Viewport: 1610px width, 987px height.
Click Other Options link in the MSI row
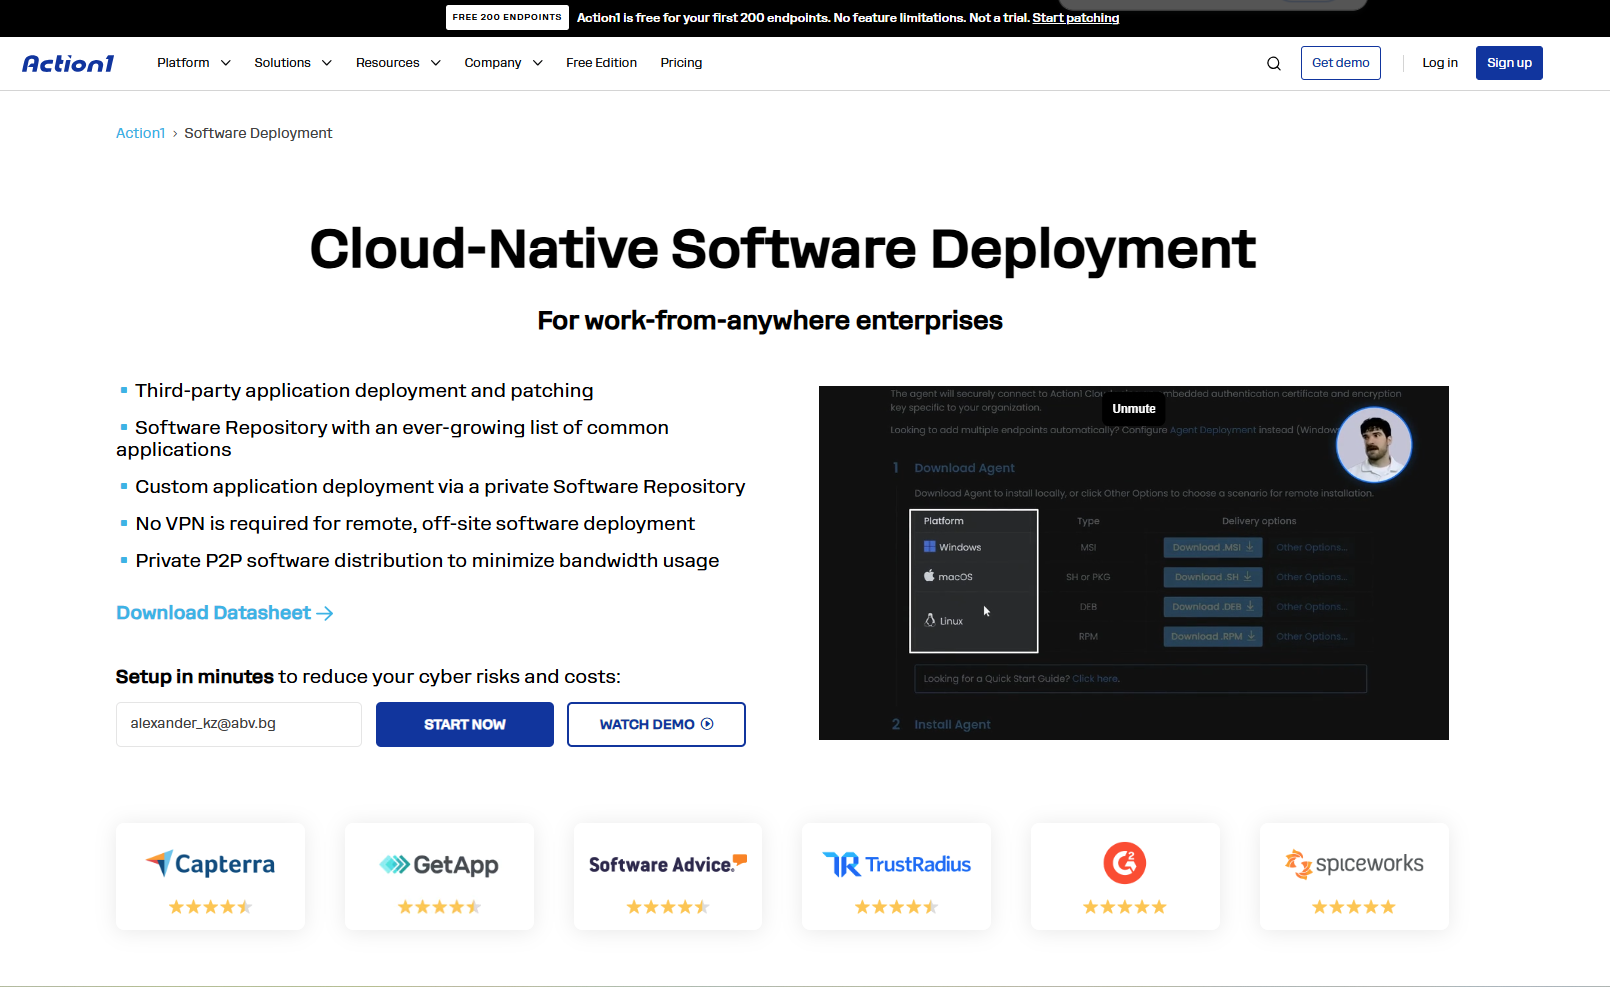[x=1312, y=548]
